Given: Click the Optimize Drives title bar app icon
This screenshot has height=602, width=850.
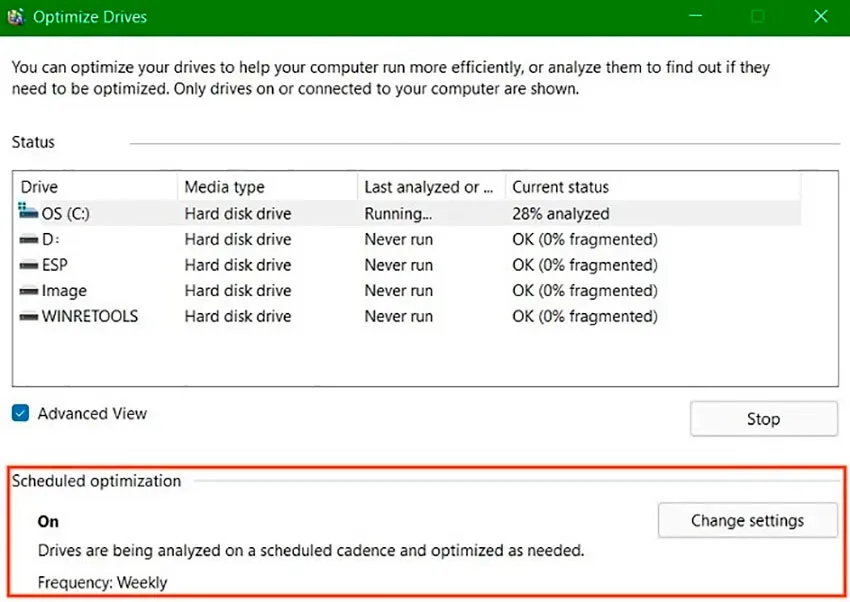Looking at the screenshot, I should pos(16,17).
